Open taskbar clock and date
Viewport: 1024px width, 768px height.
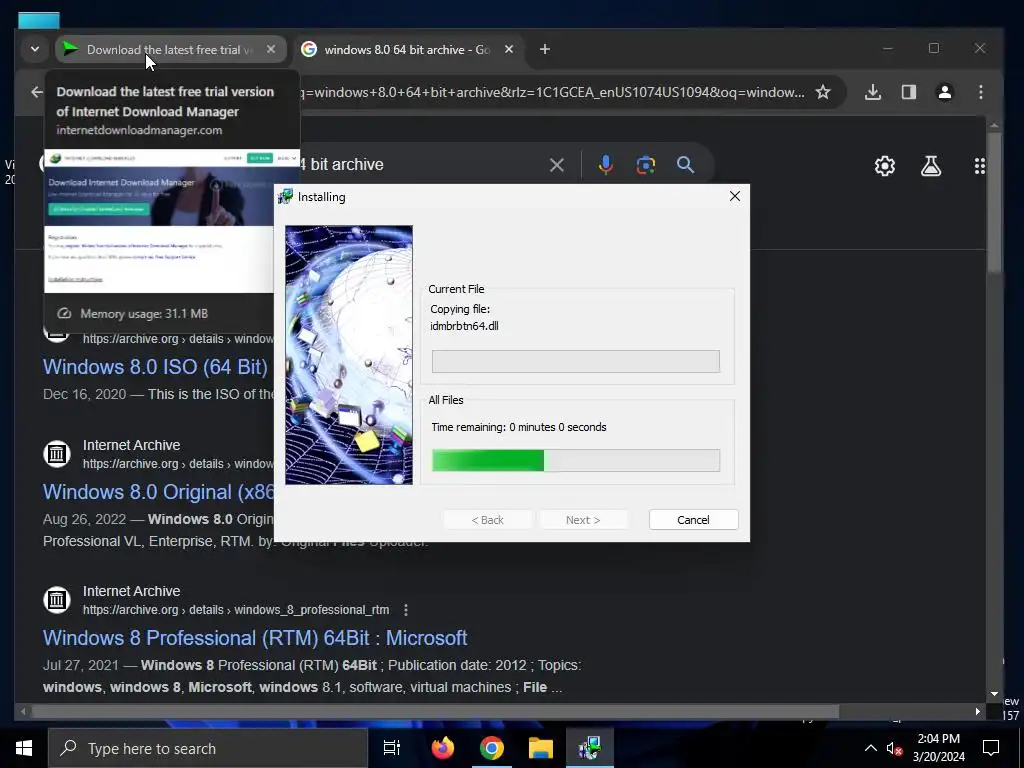pyautogui.click(x=938, y=748)
